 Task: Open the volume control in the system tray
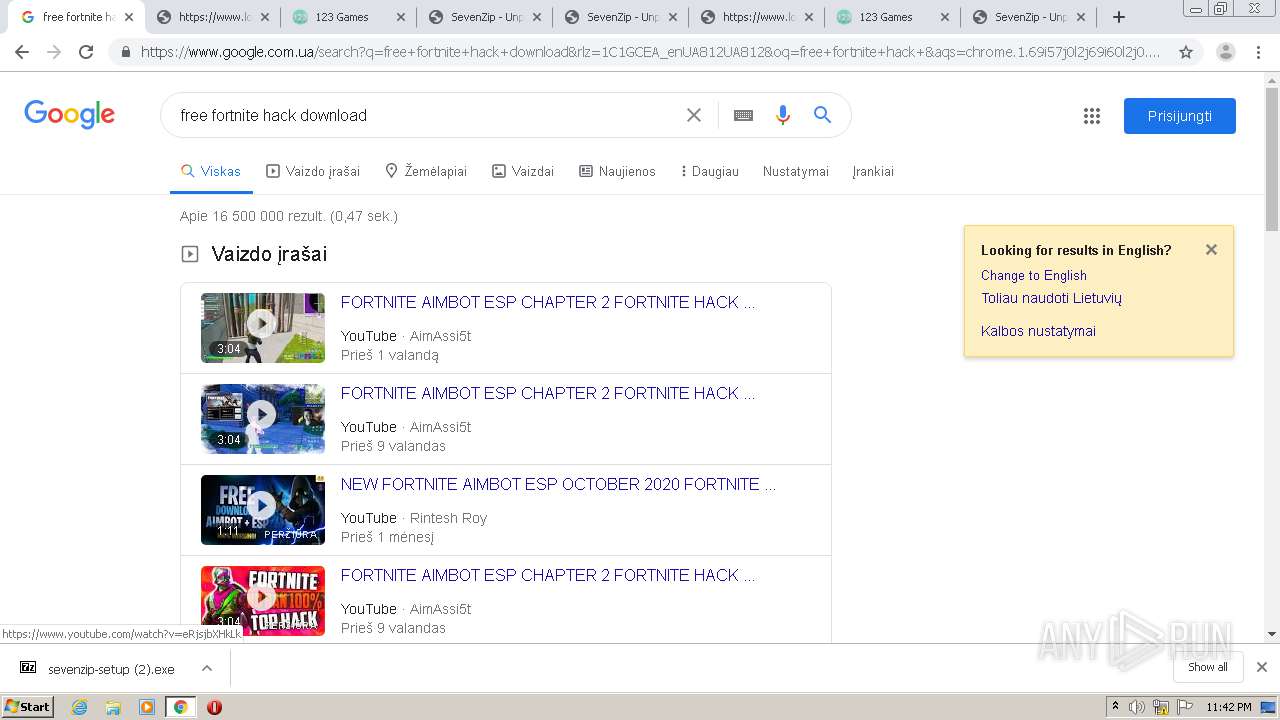[1137, 707]
